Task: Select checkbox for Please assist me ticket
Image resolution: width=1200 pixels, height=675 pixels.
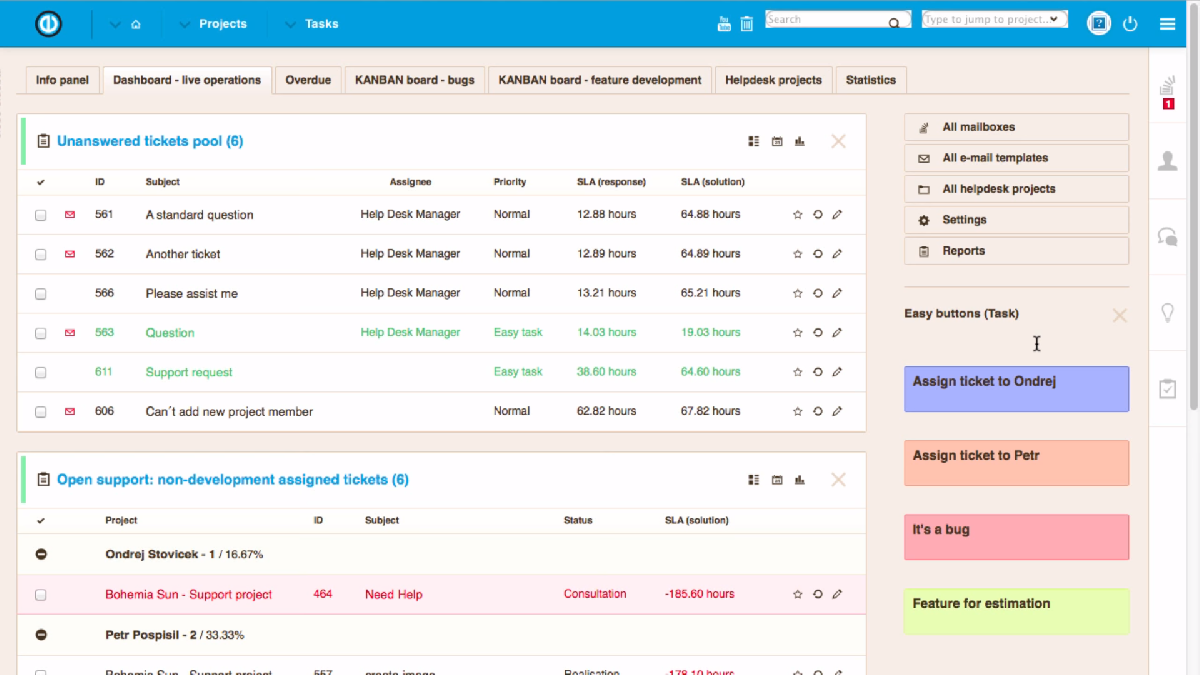Action: (41, 294)
